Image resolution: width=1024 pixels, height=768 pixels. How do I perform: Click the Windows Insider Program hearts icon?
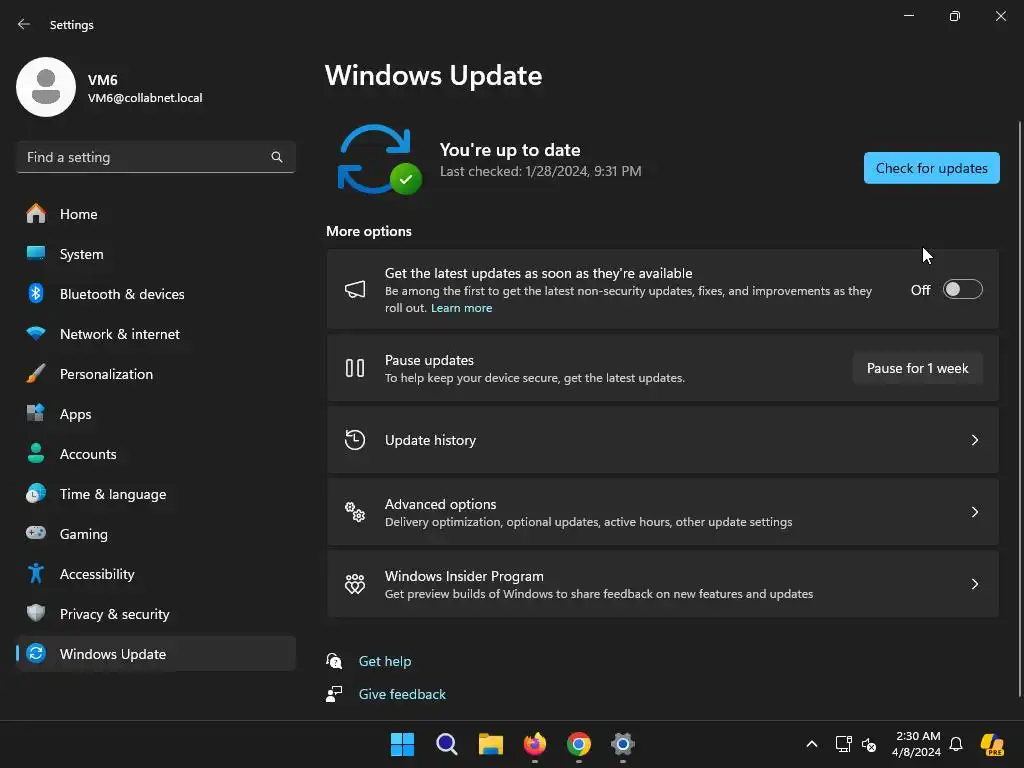coord(355,584)
